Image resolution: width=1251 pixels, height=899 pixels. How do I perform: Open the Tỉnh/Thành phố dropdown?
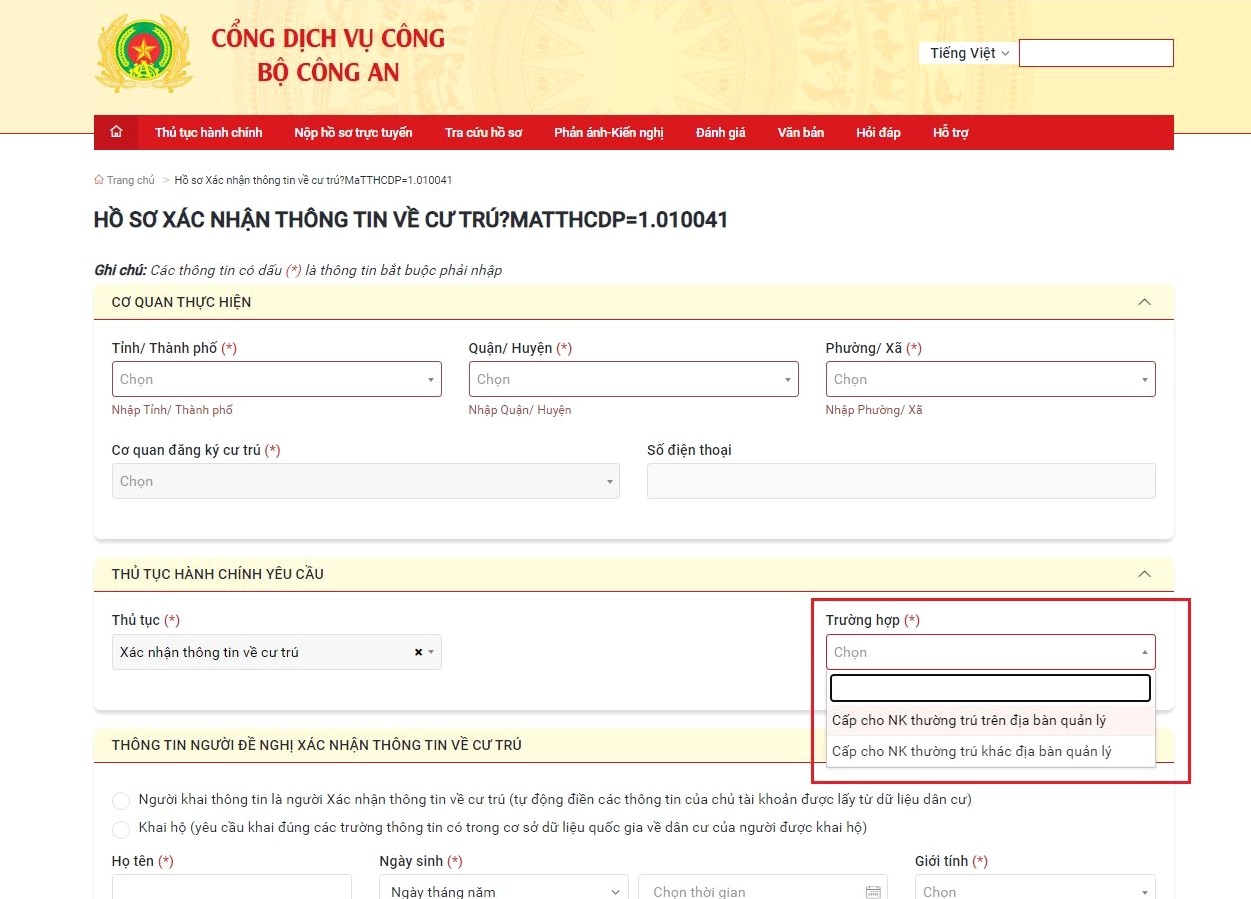click(x=276, y=379)
